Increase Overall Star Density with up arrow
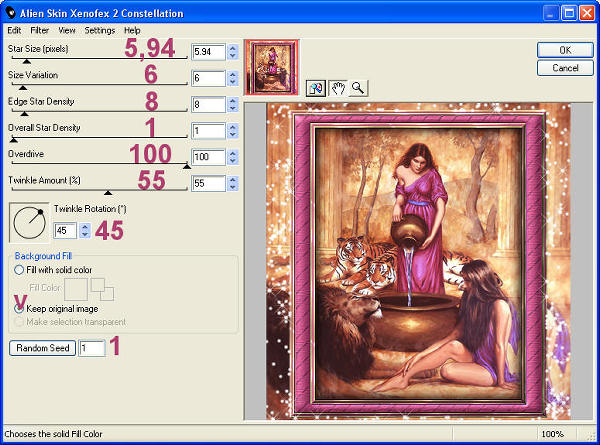The height and width of the screenshot is (445, 600). click(233, 127)
